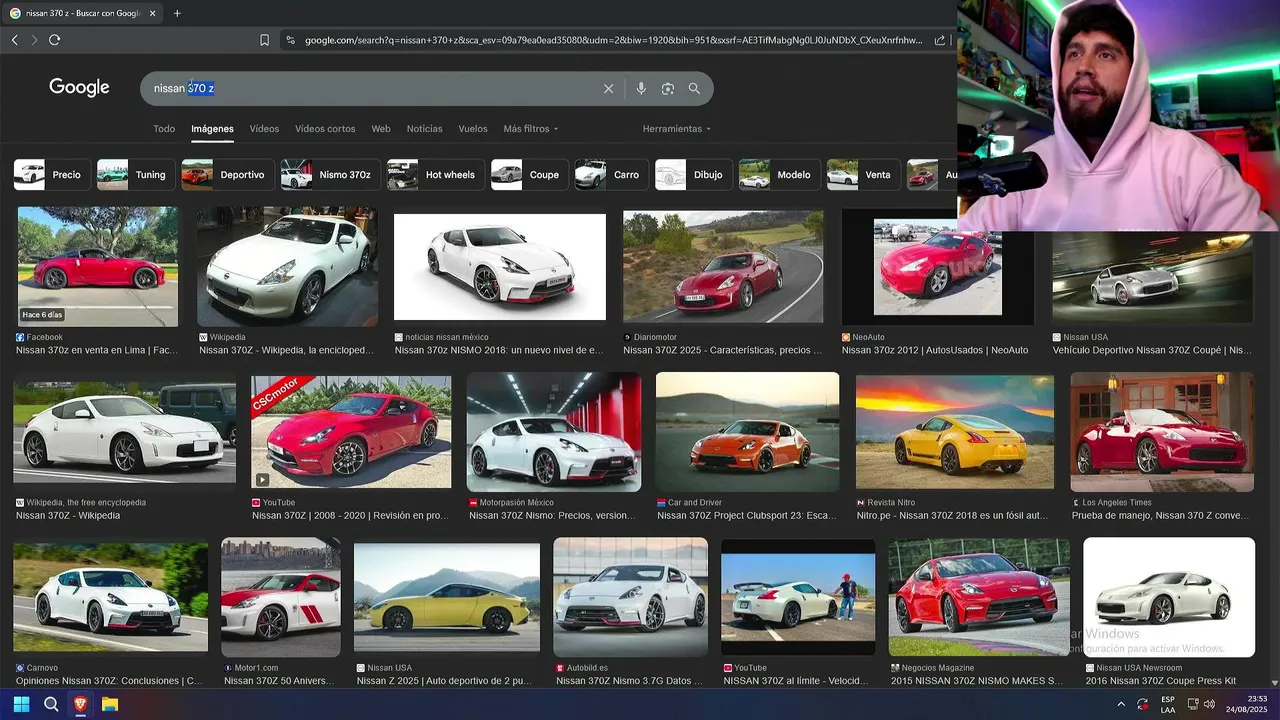Open the Videos cortos tab
Image resolution: width=1280 pixels, height=720 pixels.
coord(325,129)
